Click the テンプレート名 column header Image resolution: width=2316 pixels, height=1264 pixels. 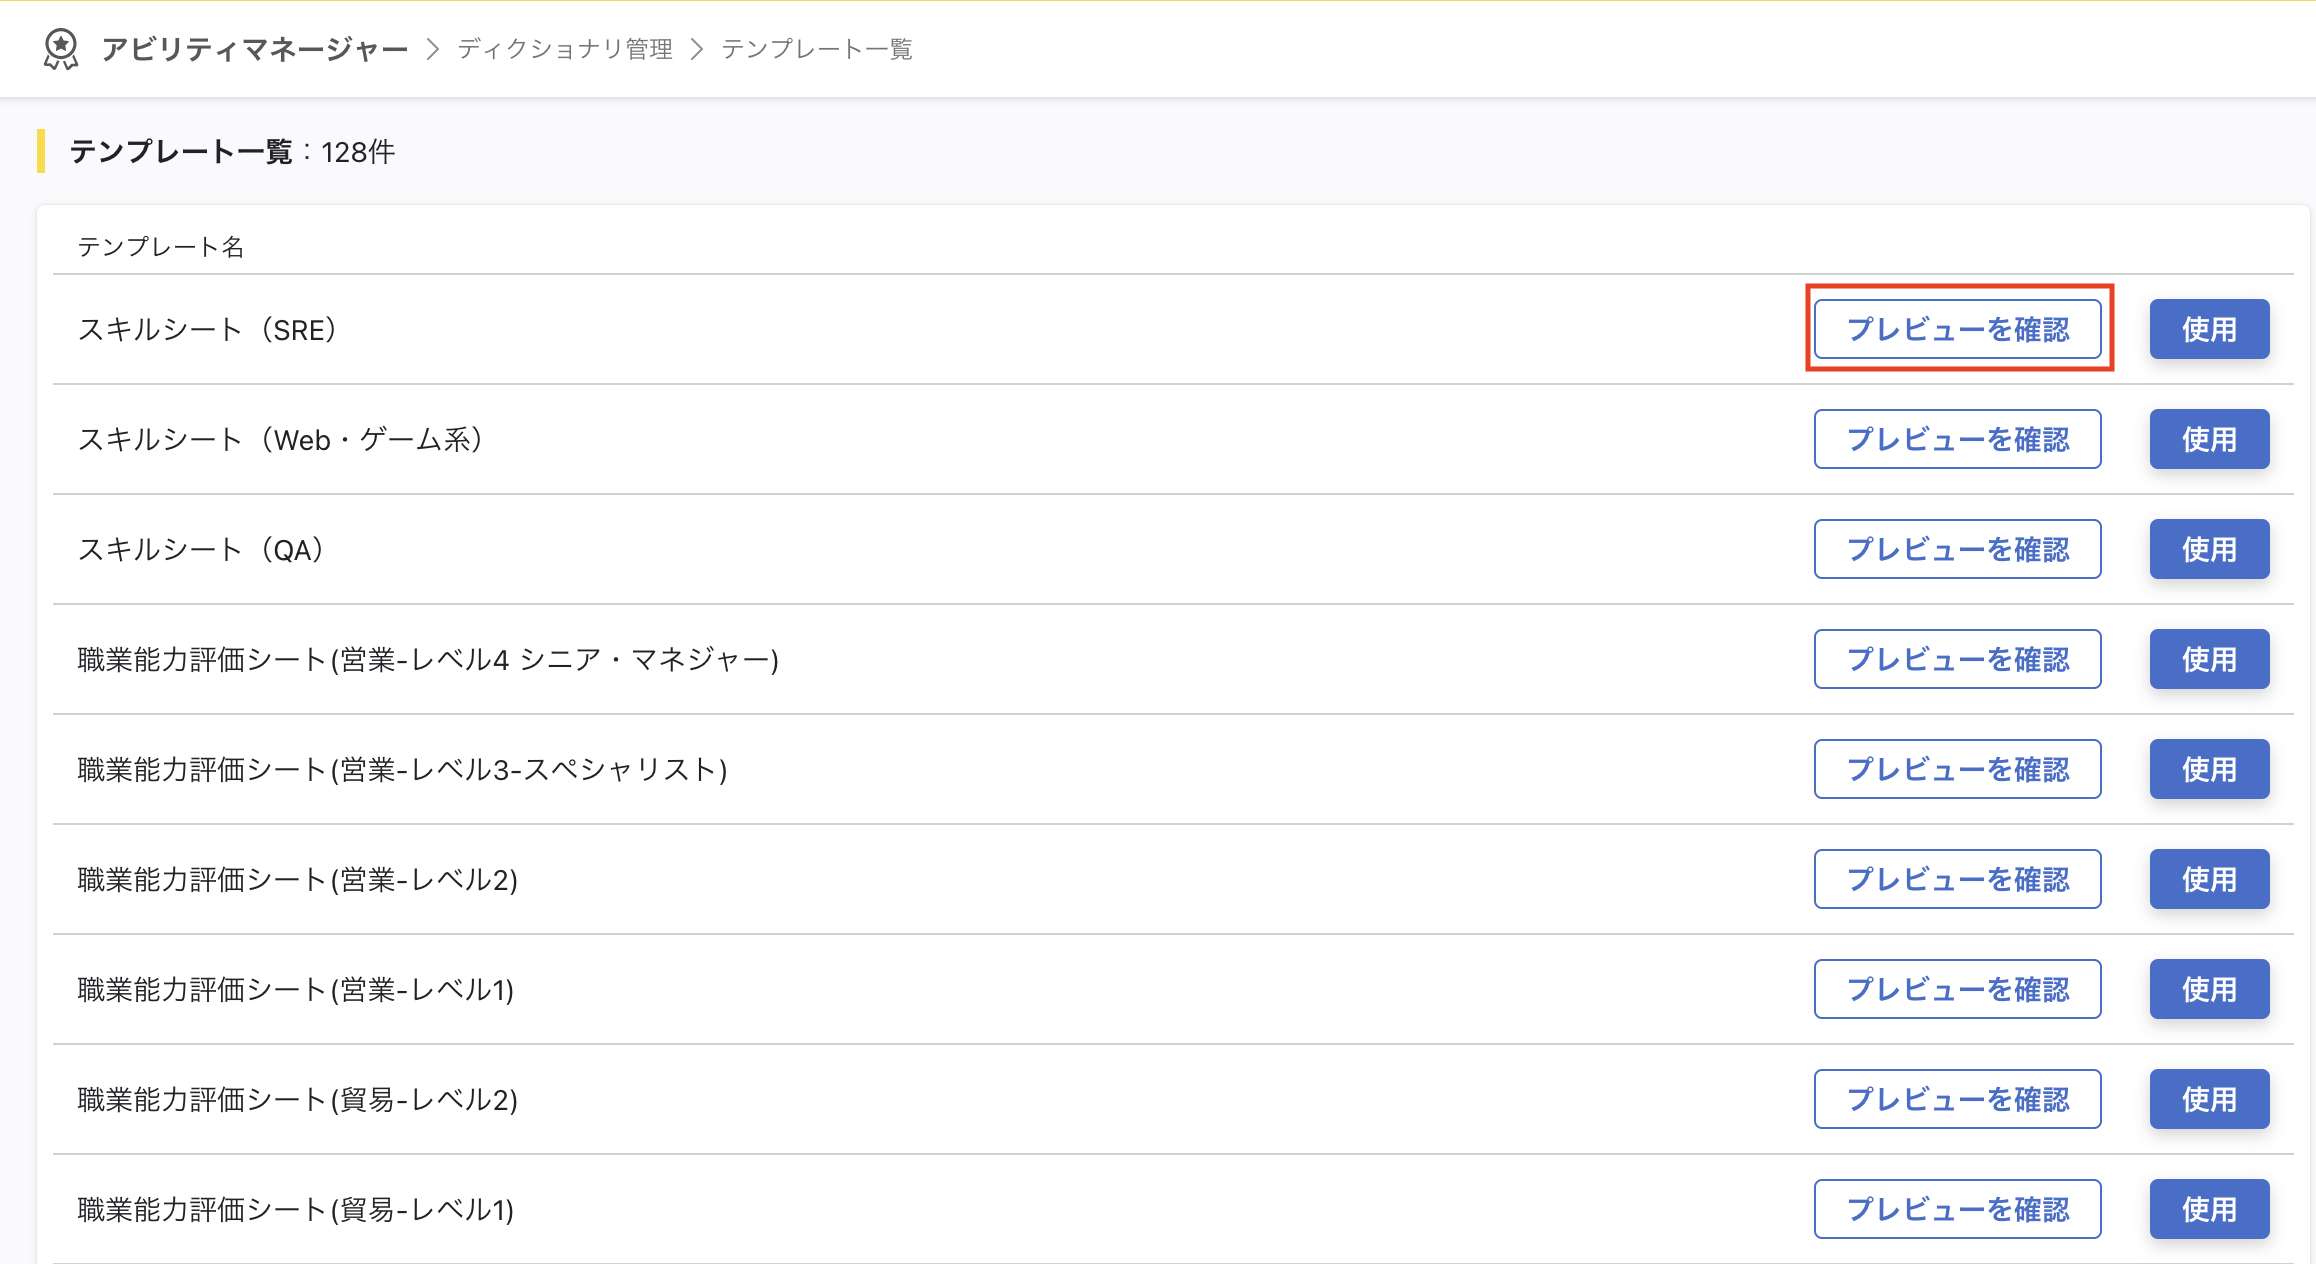[161, 247]
